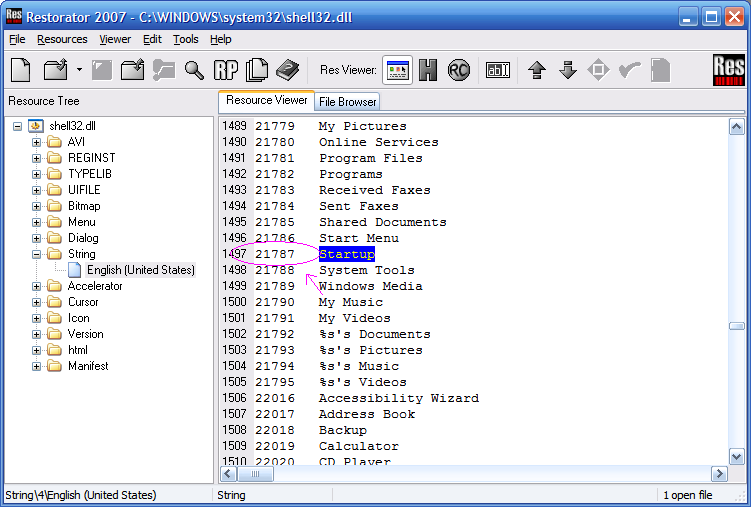Open the File menu
The width and height of the screenshot is (751, 507).
17,39
